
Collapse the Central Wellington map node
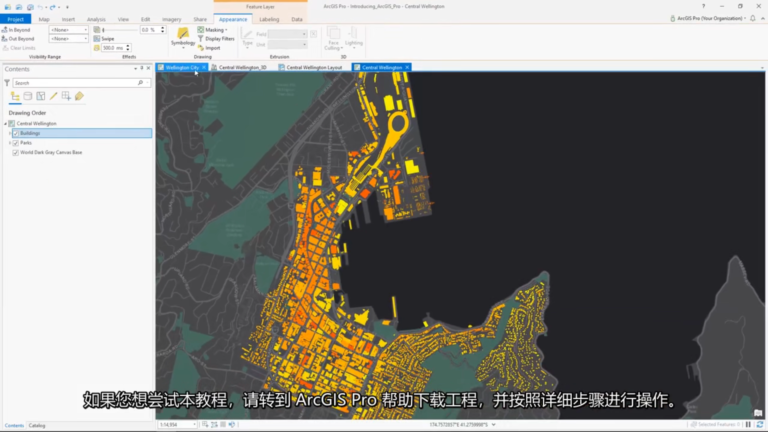(x=5, y=123)
